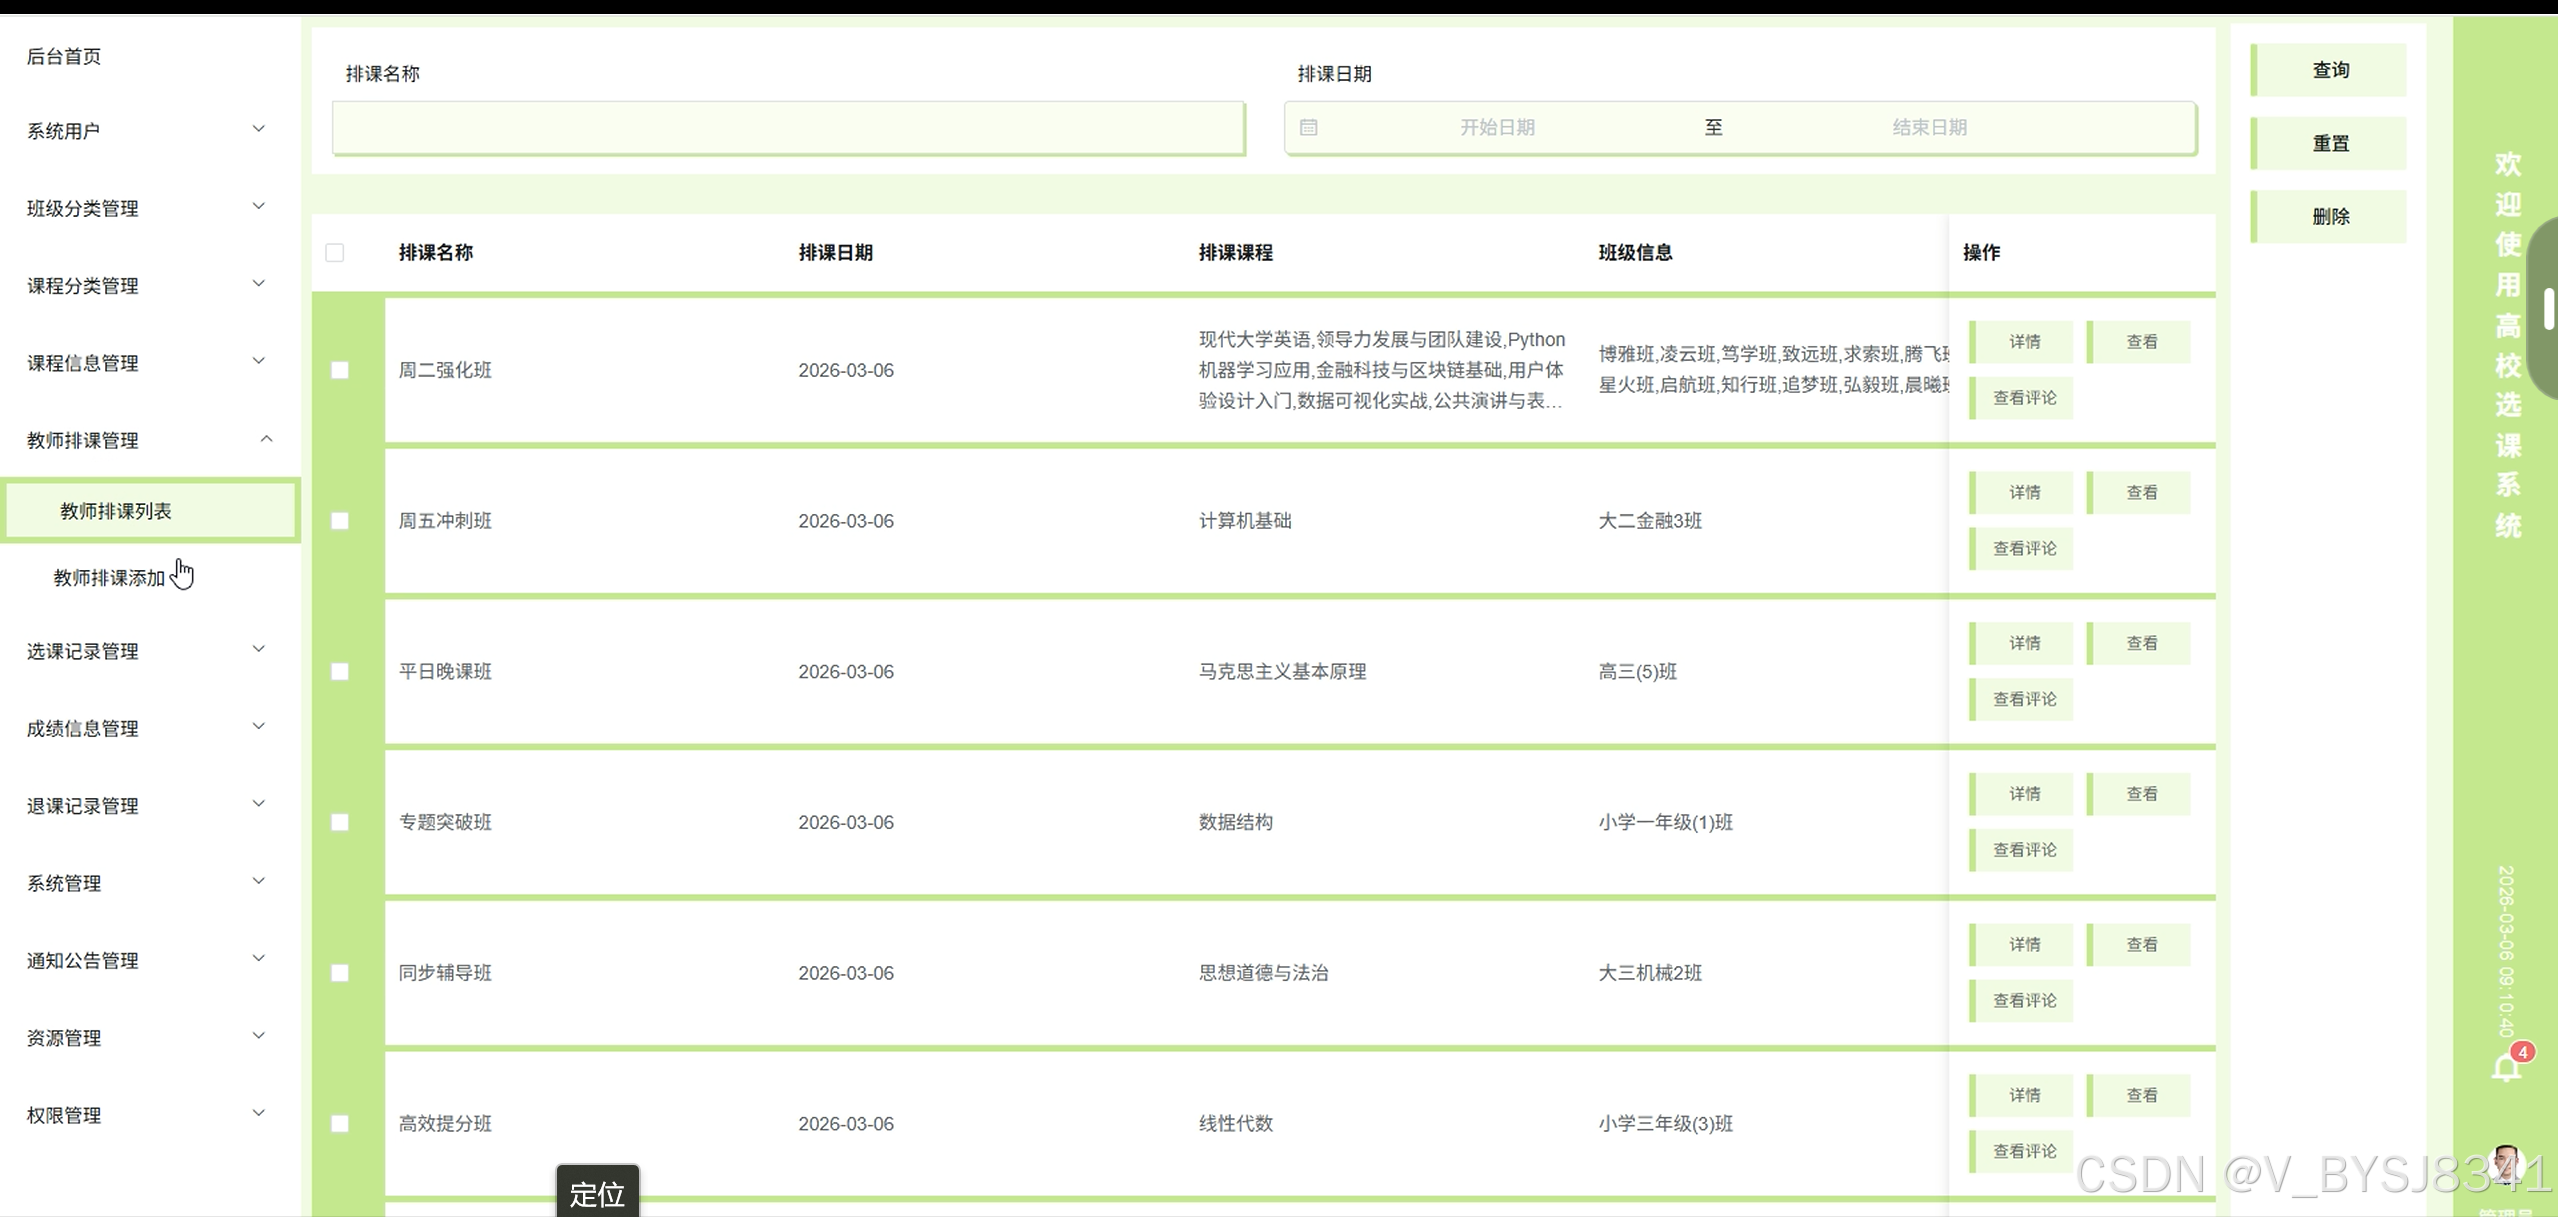Expand the 通知公告管理 sidebar group
Viewport: 2558px width, 1217px height.
tap(150, 960)
